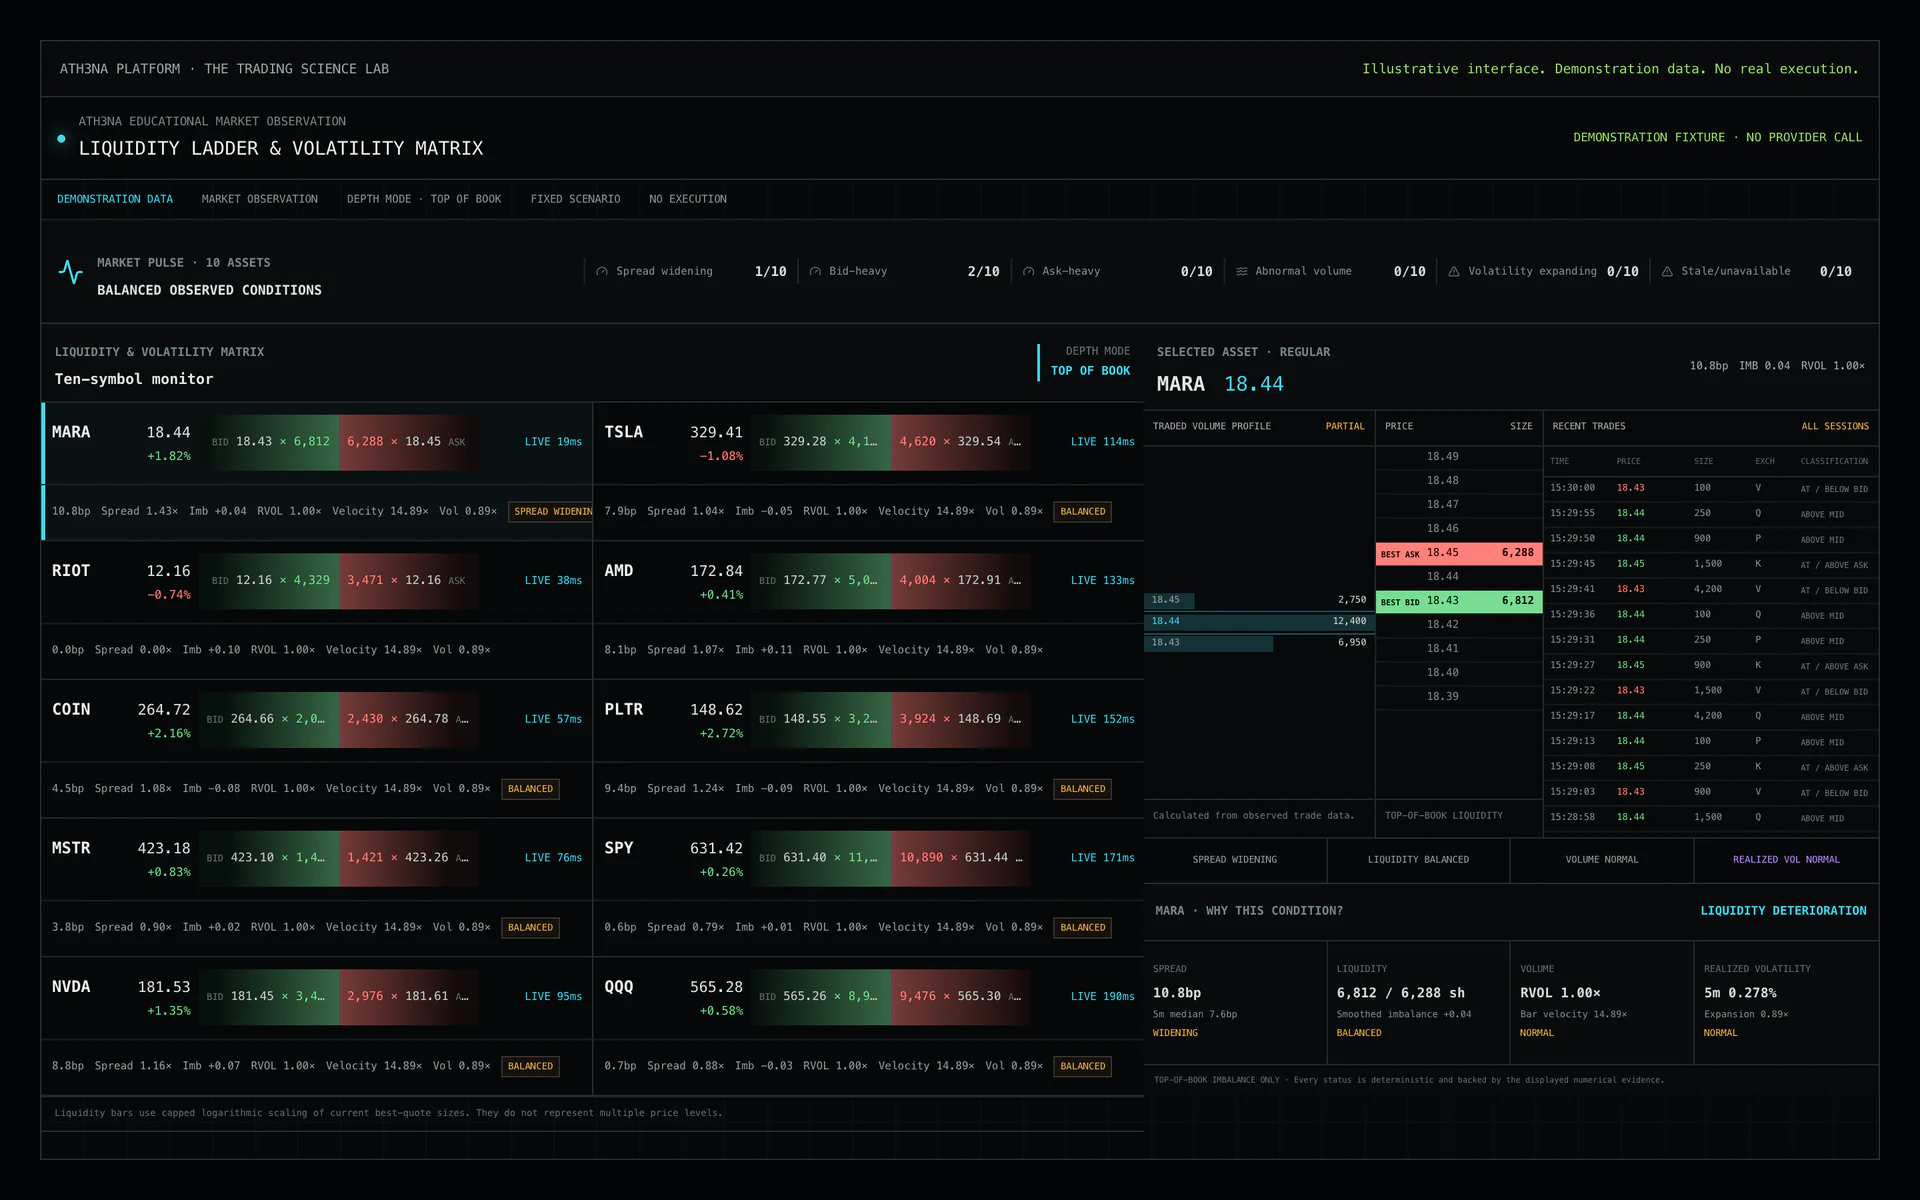Click the RIOT −0.74% change value

pyautogui.click(x=169, y=595)
